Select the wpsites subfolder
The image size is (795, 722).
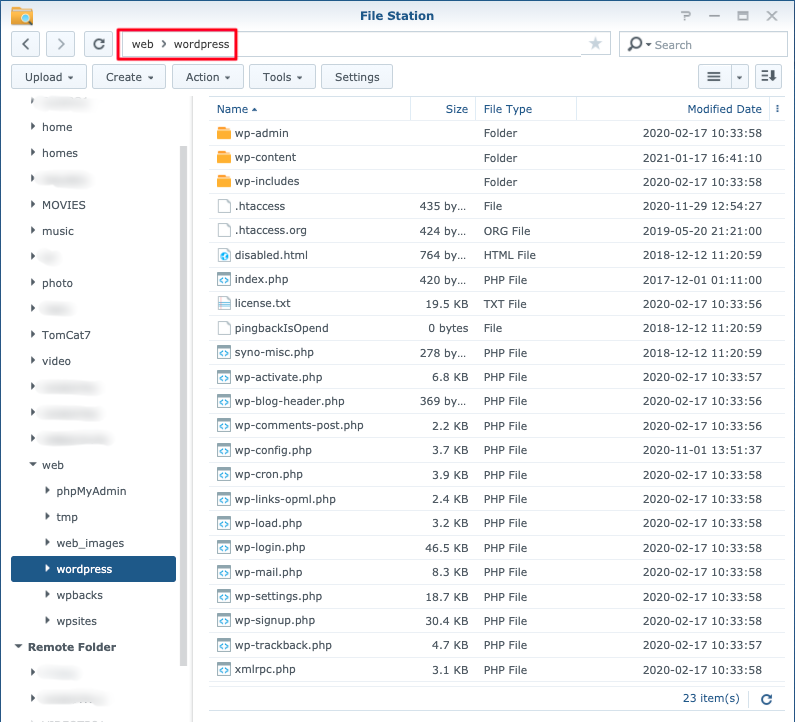77,621
